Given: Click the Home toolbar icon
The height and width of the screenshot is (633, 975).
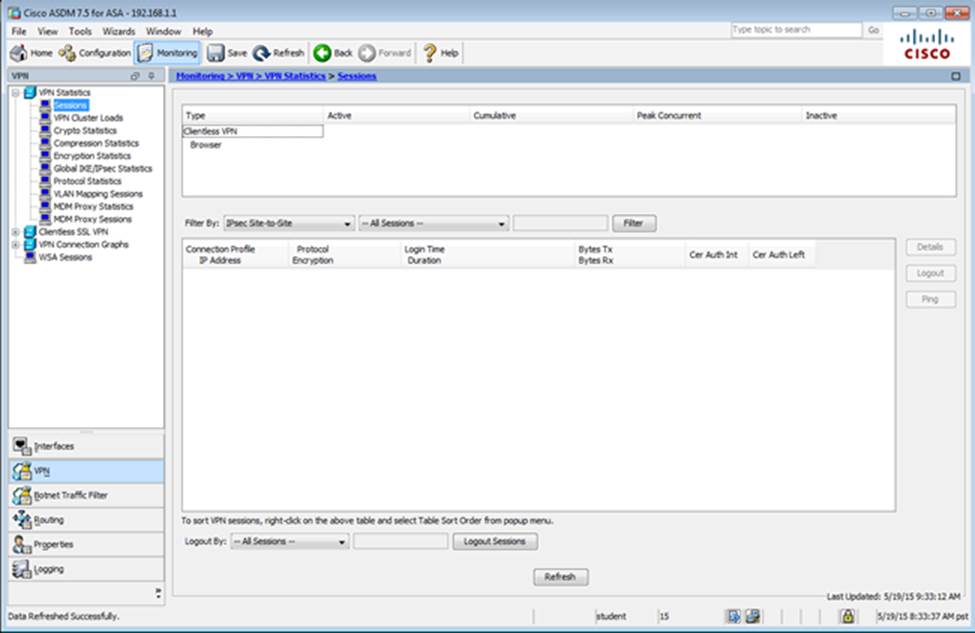Looking at the screenshot, I should 19,53.
